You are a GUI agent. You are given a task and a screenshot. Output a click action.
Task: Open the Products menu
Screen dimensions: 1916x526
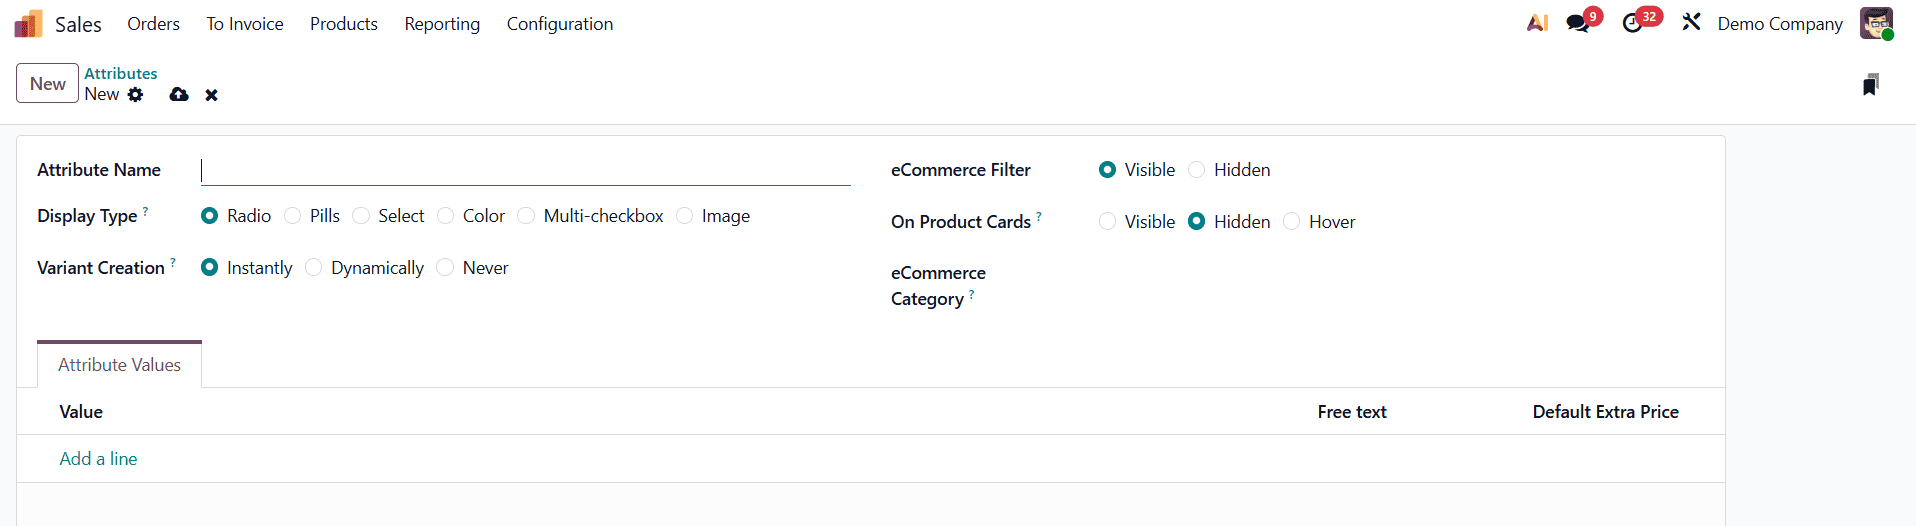point(344,24)
